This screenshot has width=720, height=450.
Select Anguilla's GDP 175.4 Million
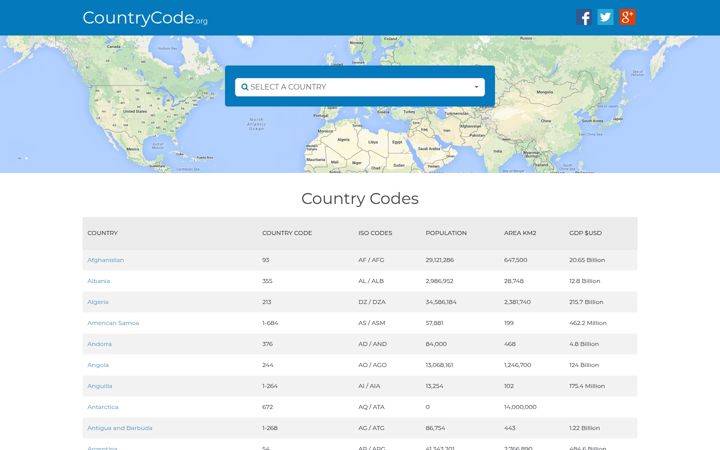point(587,386)
